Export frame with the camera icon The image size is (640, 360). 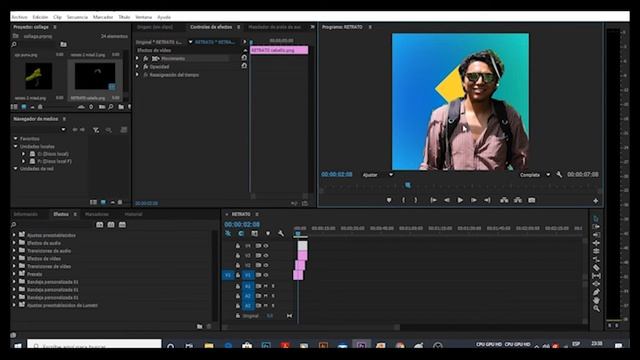tap(531, 200)
